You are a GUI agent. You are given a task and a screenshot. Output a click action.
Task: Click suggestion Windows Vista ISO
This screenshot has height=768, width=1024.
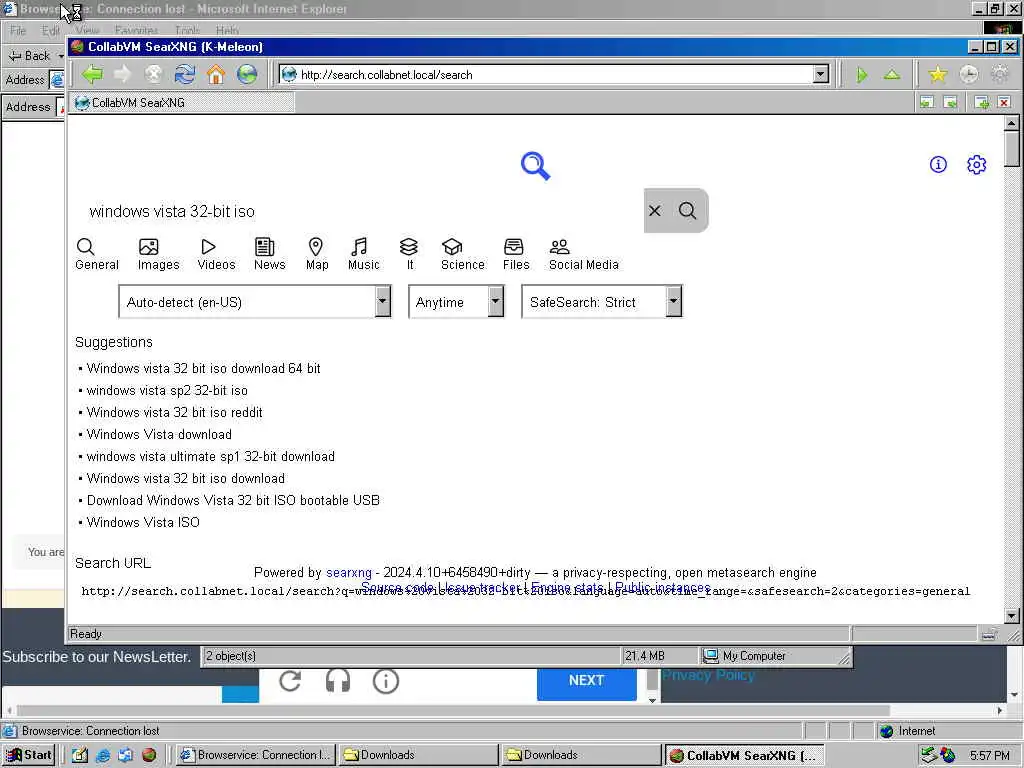[143, 522]
